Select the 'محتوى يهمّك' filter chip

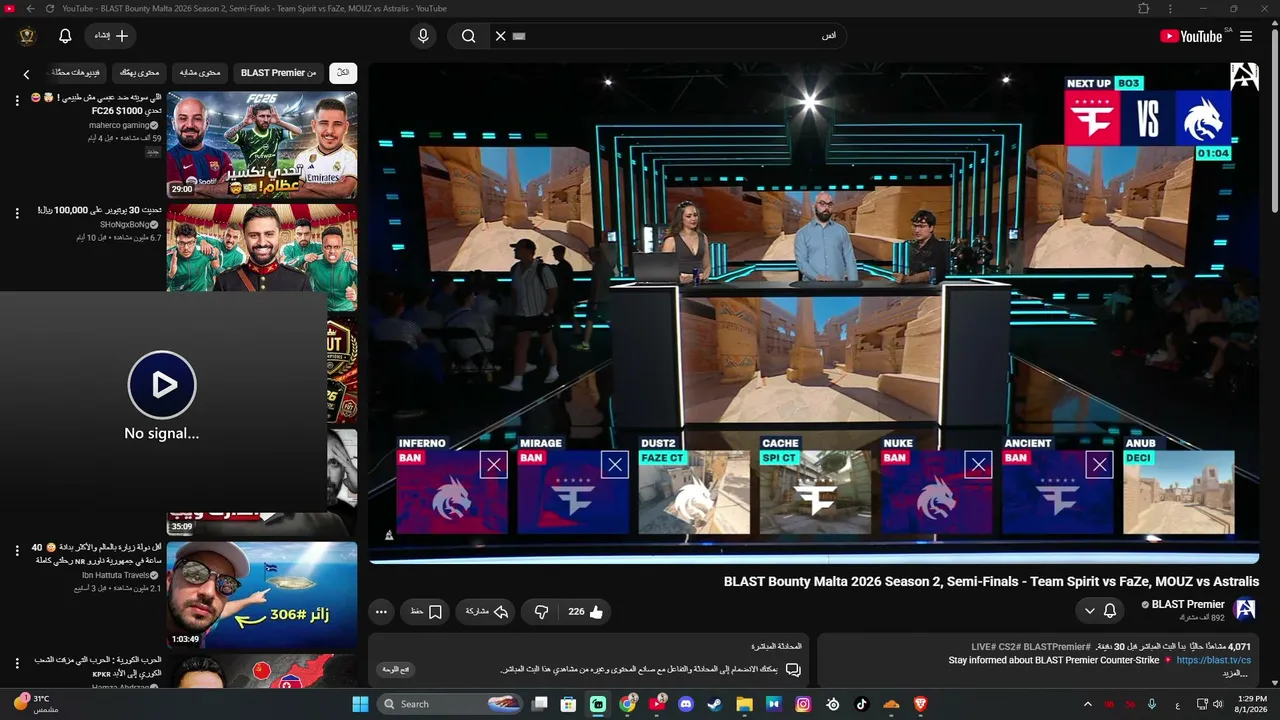[140, 73]
